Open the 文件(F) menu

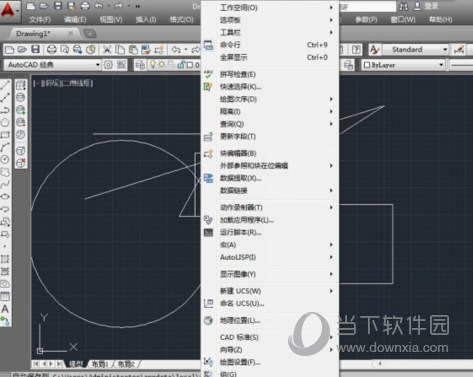click(x=40, y=20)
